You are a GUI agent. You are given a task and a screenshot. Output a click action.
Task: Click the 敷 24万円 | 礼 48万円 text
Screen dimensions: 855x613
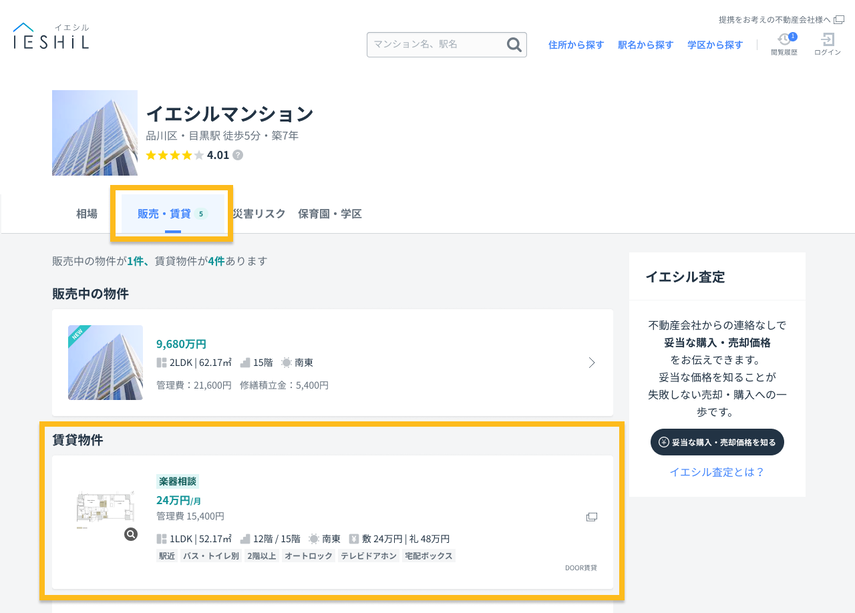click(406, 539)
